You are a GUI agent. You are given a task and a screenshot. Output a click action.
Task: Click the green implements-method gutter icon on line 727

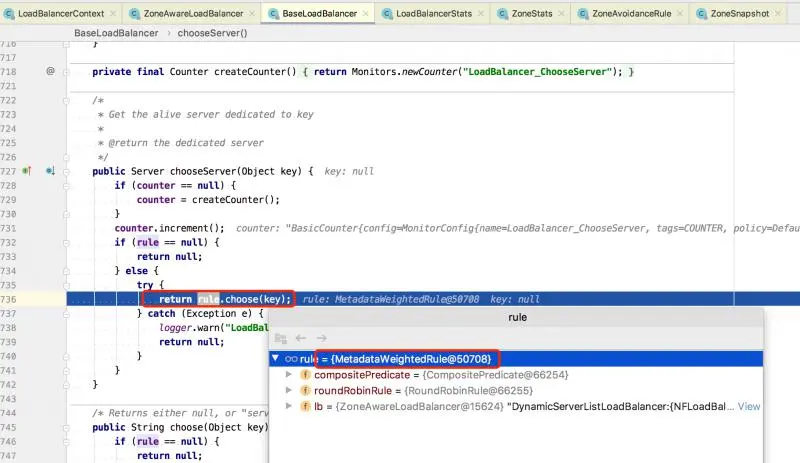(27, 171)
